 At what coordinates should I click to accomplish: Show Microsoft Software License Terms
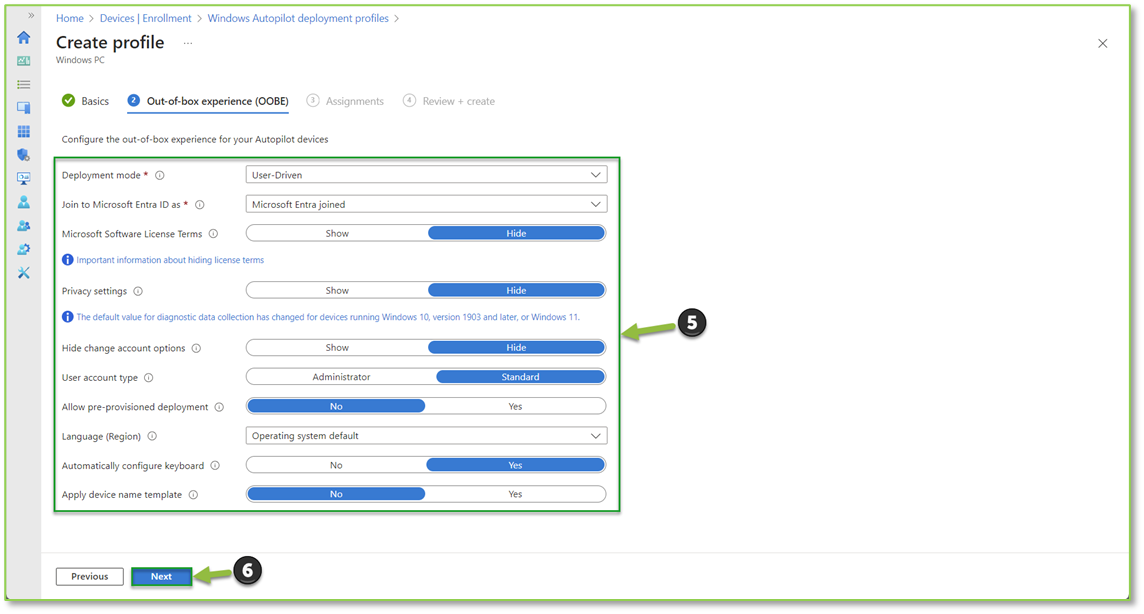point(336,233)
